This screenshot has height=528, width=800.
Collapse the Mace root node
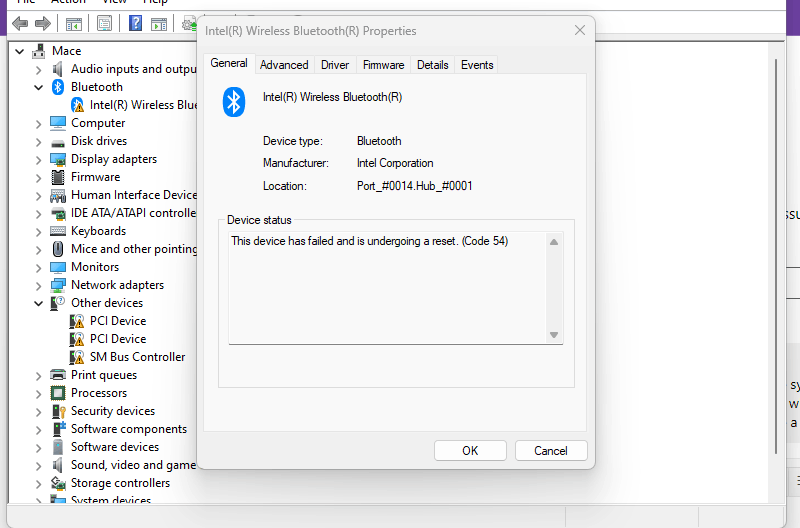pyautogui.click(x=19, y=51)
